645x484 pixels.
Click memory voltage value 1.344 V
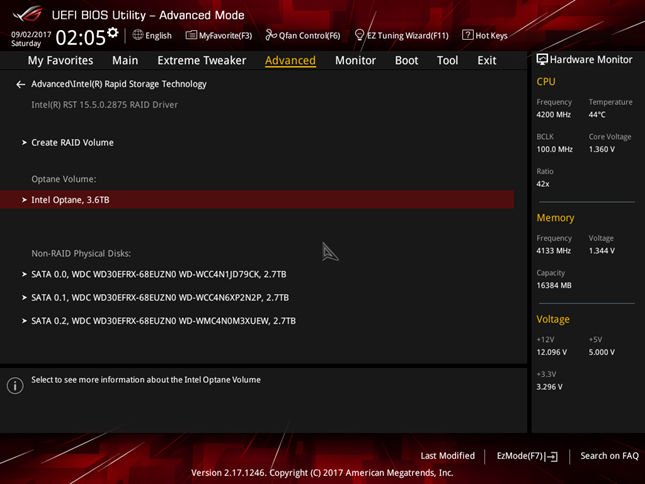tap(601, 250)
